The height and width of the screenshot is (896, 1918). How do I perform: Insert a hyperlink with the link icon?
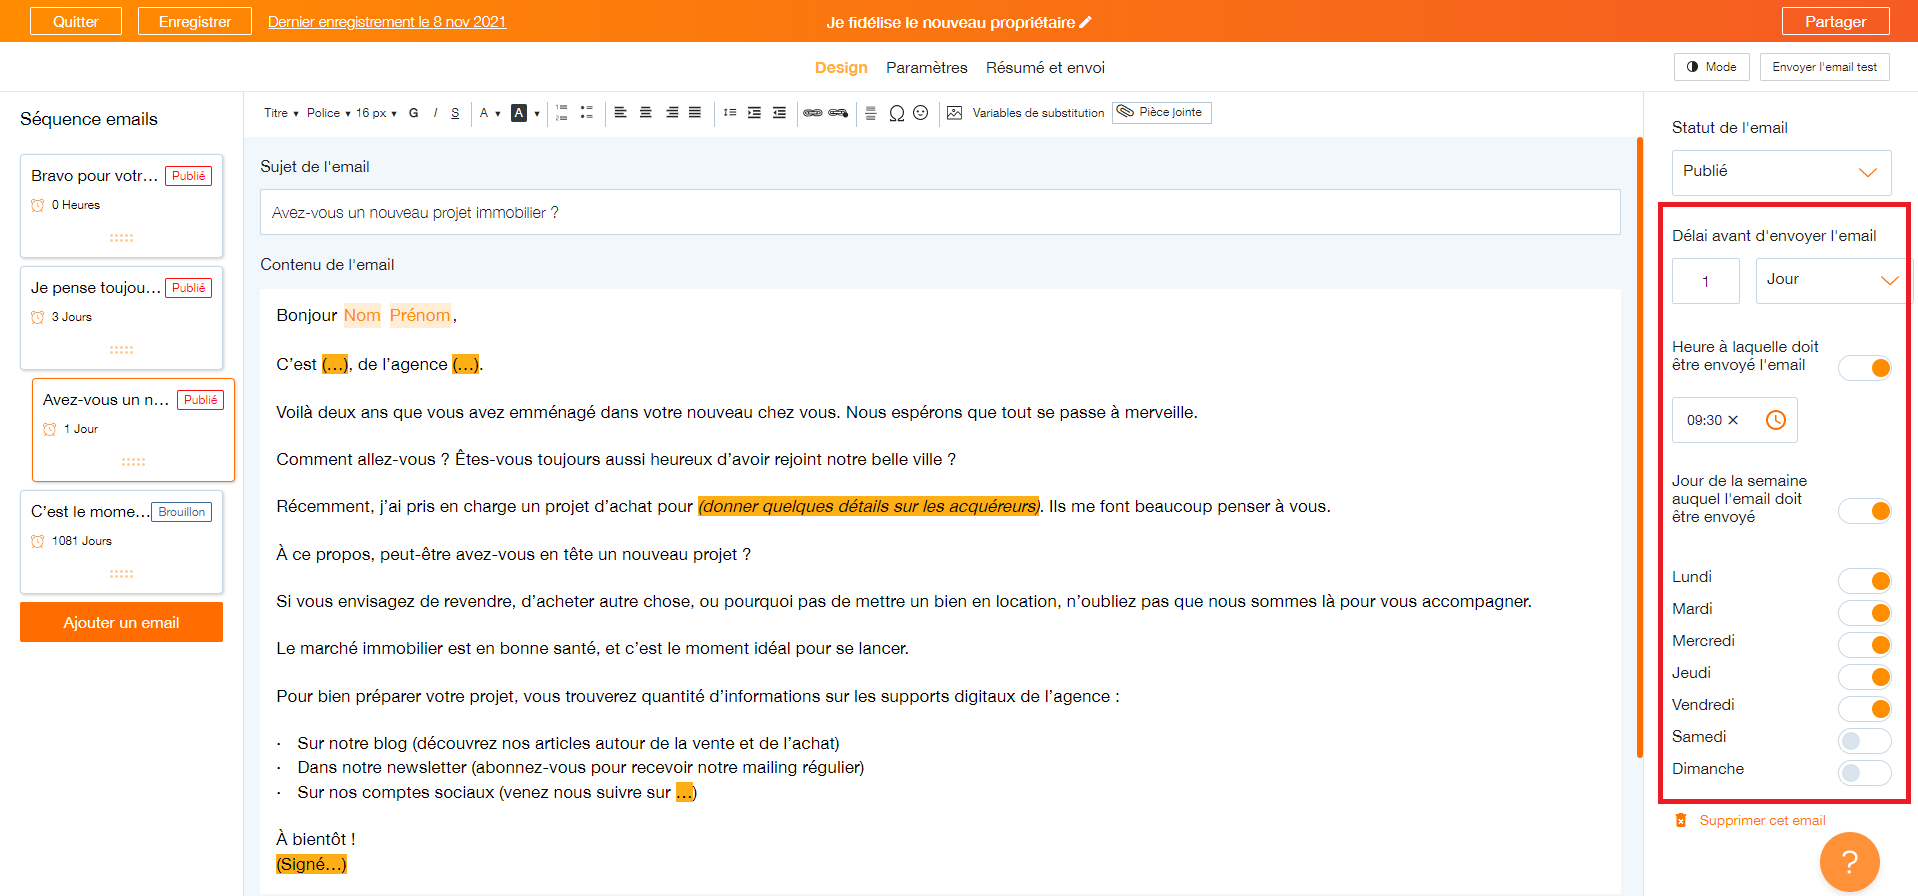point(813,113)
